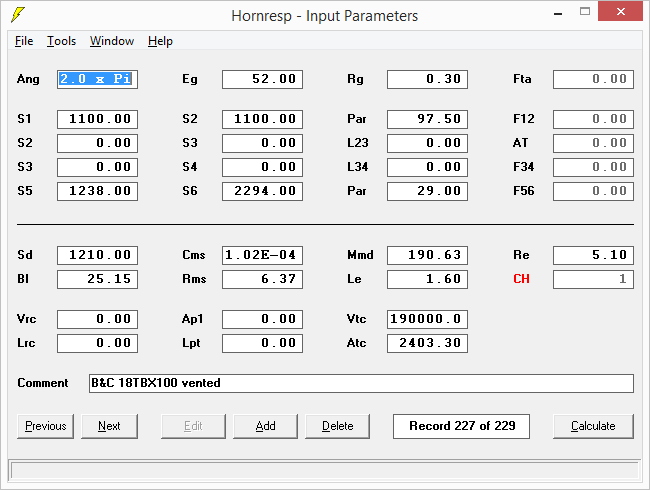The width and height of the screenshot is (650, 490).
Task: Click the S1 field with 1100.00
Action: 97,119
